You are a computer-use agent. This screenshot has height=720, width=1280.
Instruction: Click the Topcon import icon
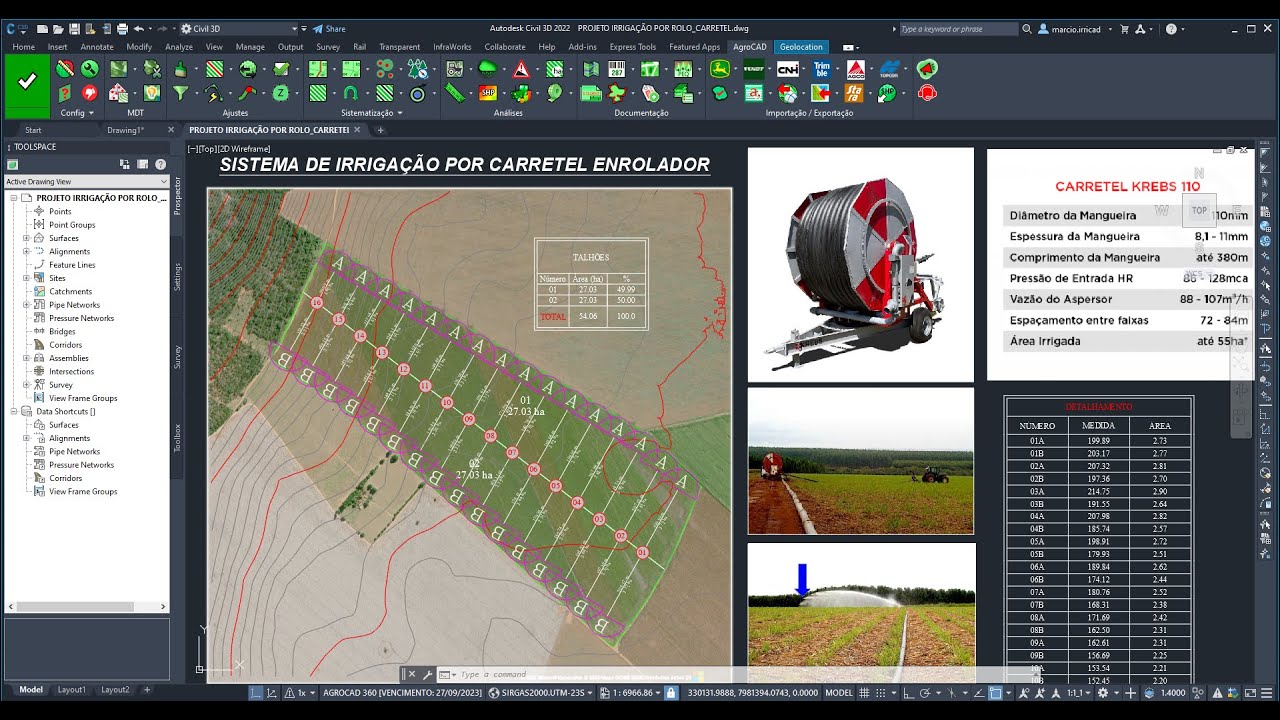888,69
